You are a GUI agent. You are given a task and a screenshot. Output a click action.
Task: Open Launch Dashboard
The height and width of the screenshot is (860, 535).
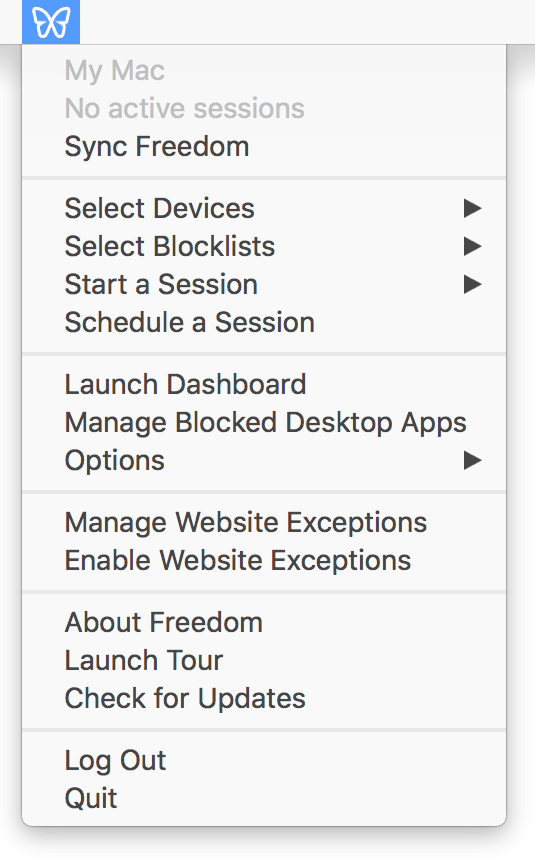point(264,384)
